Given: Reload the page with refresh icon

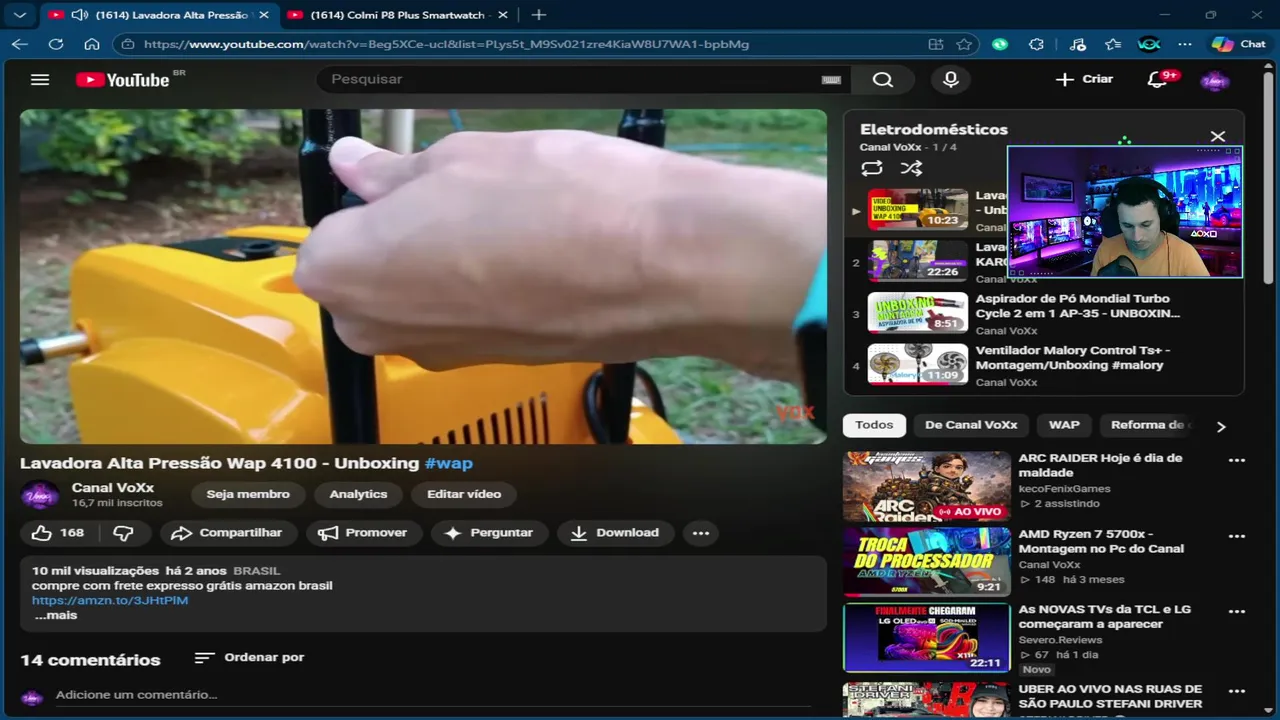Looking at the screenshot, I should 56,44.
